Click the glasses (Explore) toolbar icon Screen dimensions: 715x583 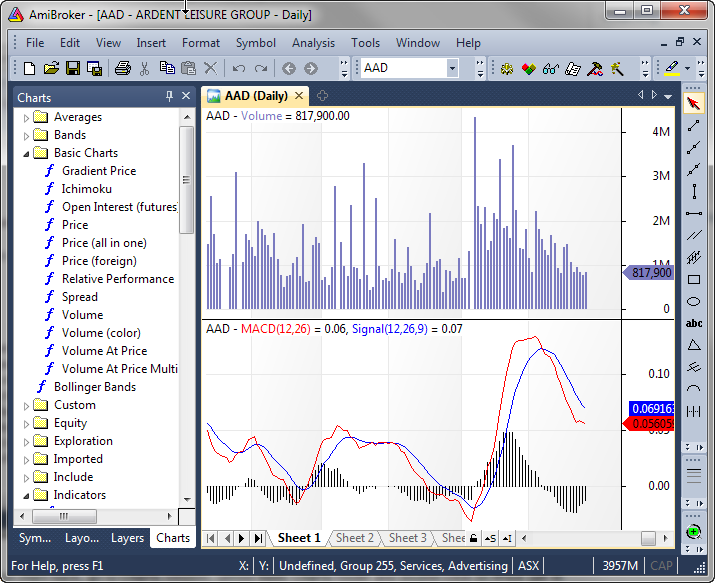[x=551, y=69]
